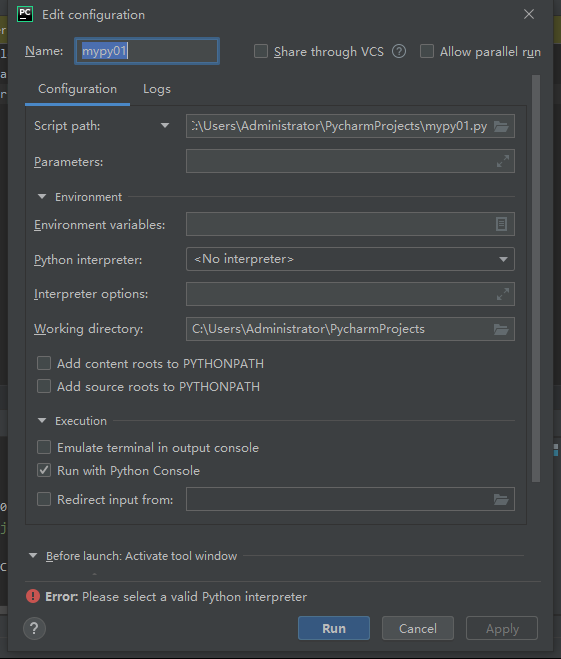Open Share through VCS help icon
Image resolution: width=561 pixels, height=659 pixels.
pyautogui.click(x=399, y=52)
